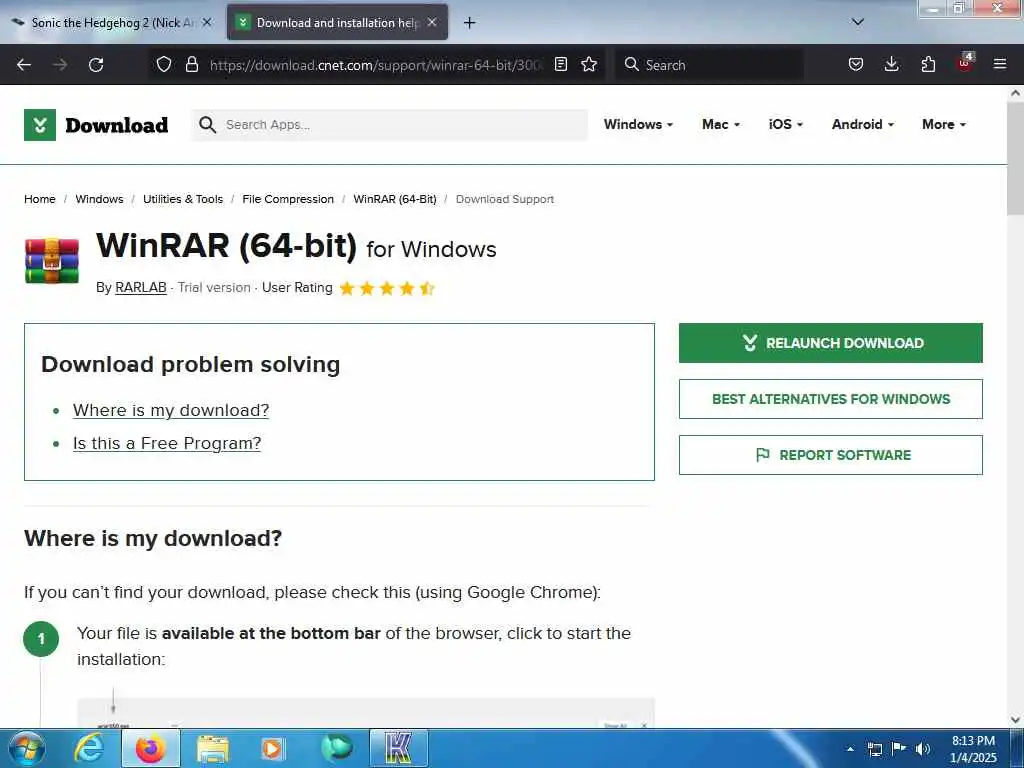Image resolution: width=1024 pixels, height=768 pixels.
Task: Click the Relaunch Download button
Action: [831, 343]
